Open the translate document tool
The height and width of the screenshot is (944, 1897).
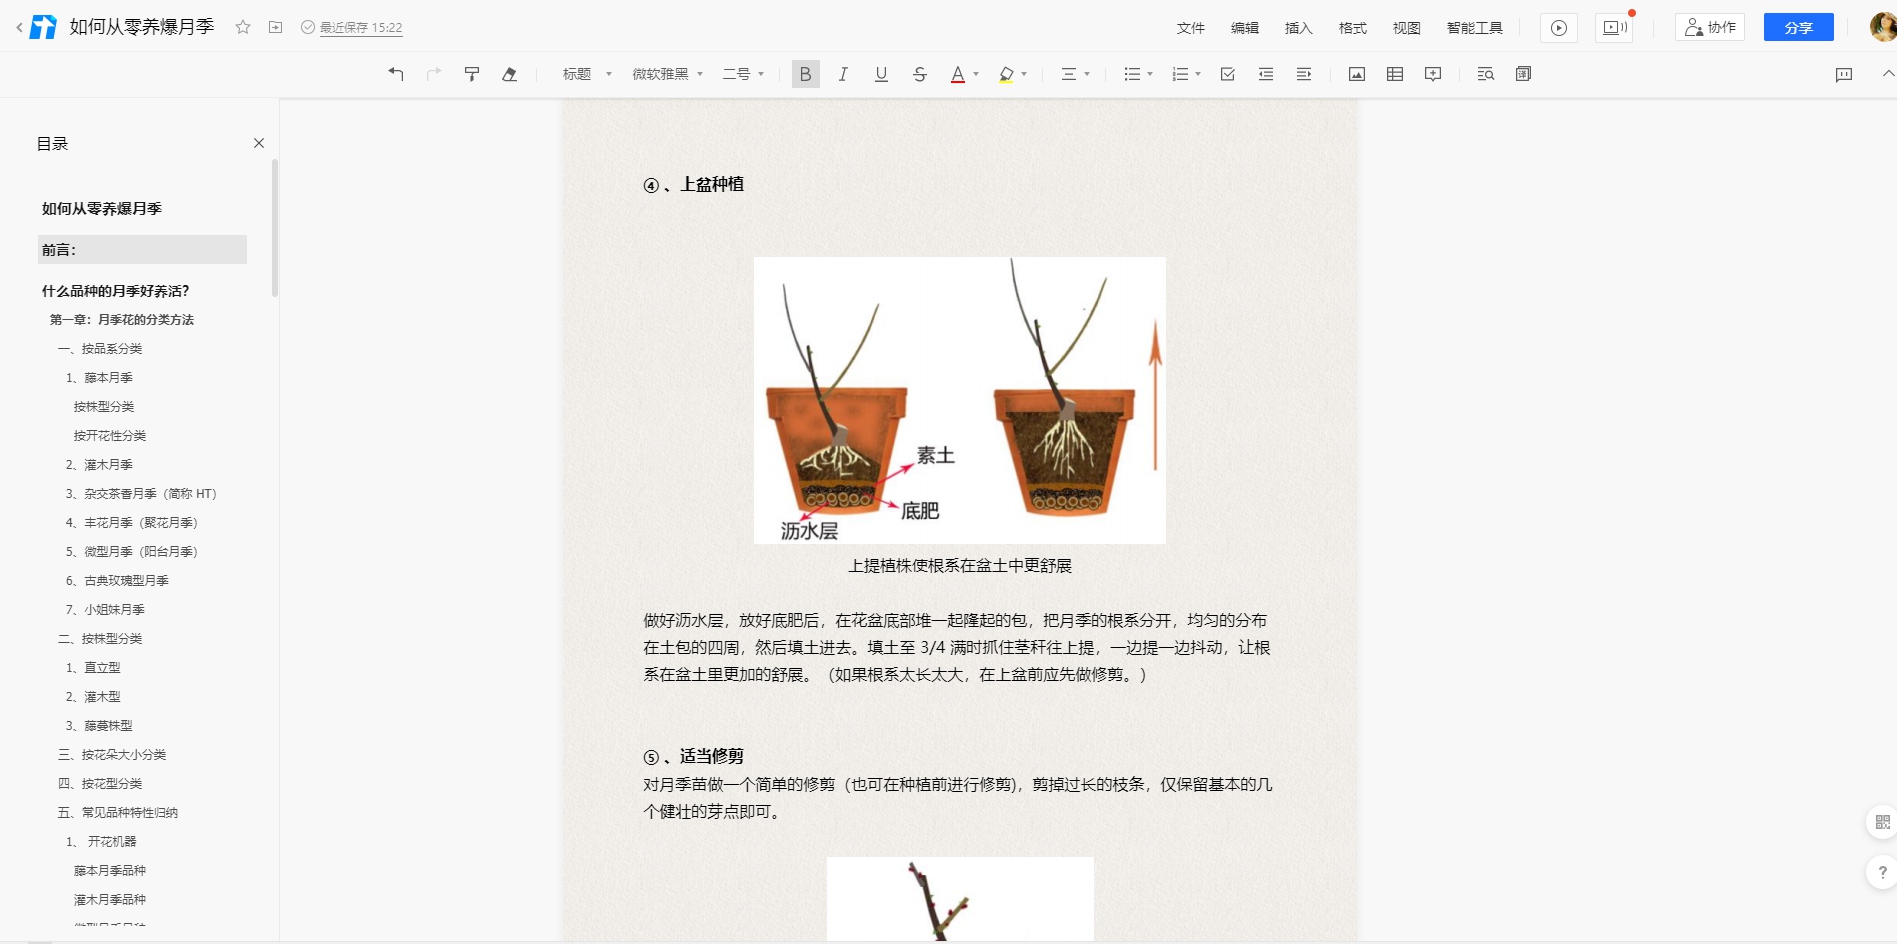[1523, 74]
